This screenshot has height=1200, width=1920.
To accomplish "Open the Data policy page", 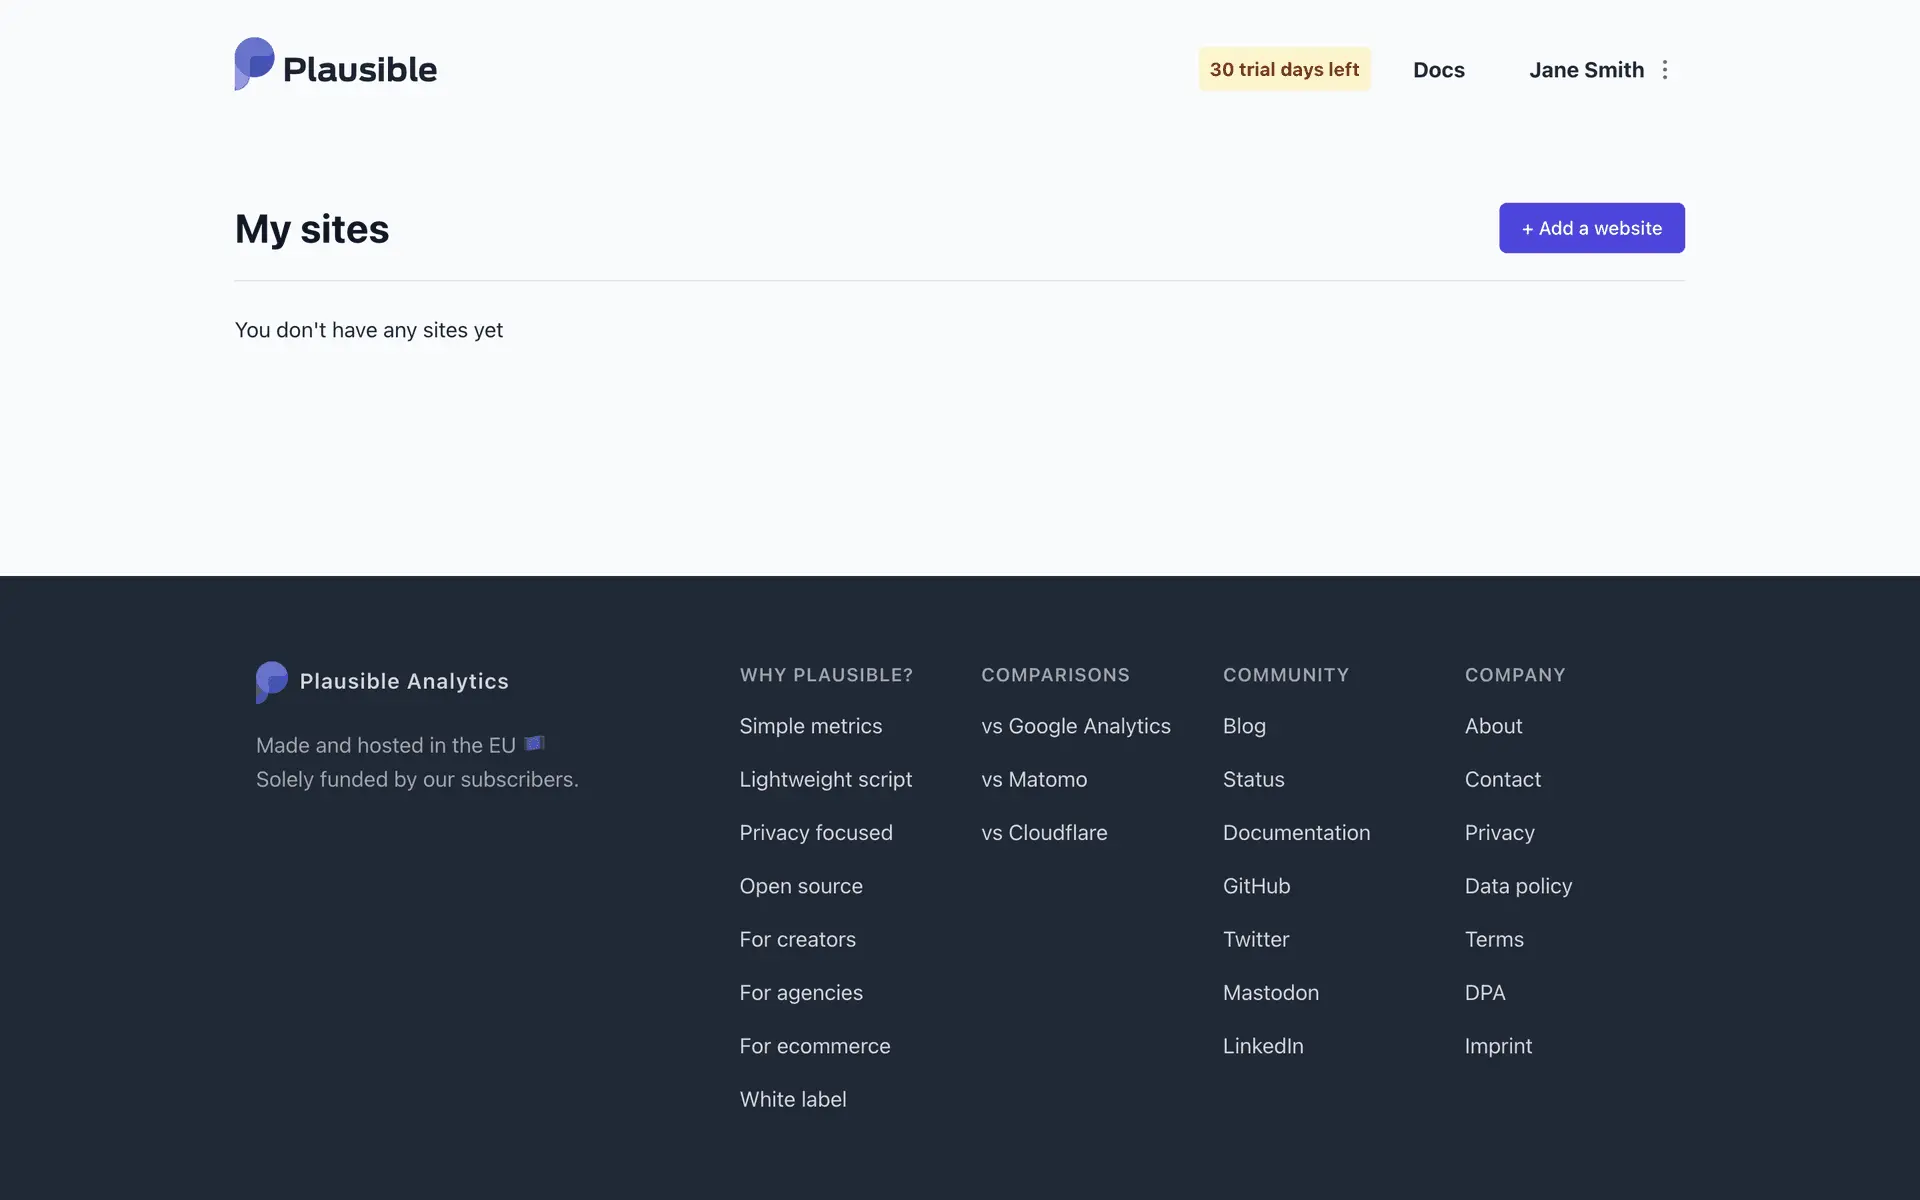I will pyautogui.click(x=1518, y=886).
